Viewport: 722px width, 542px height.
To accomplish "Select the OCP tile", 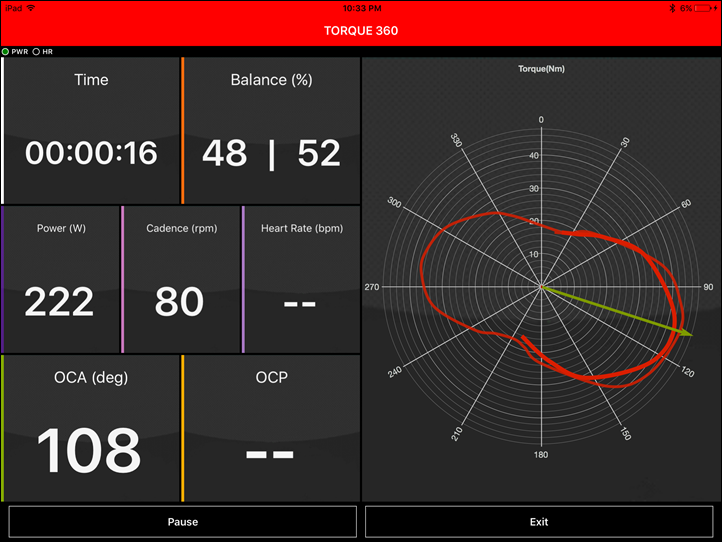I will click(x=271, y=428).
